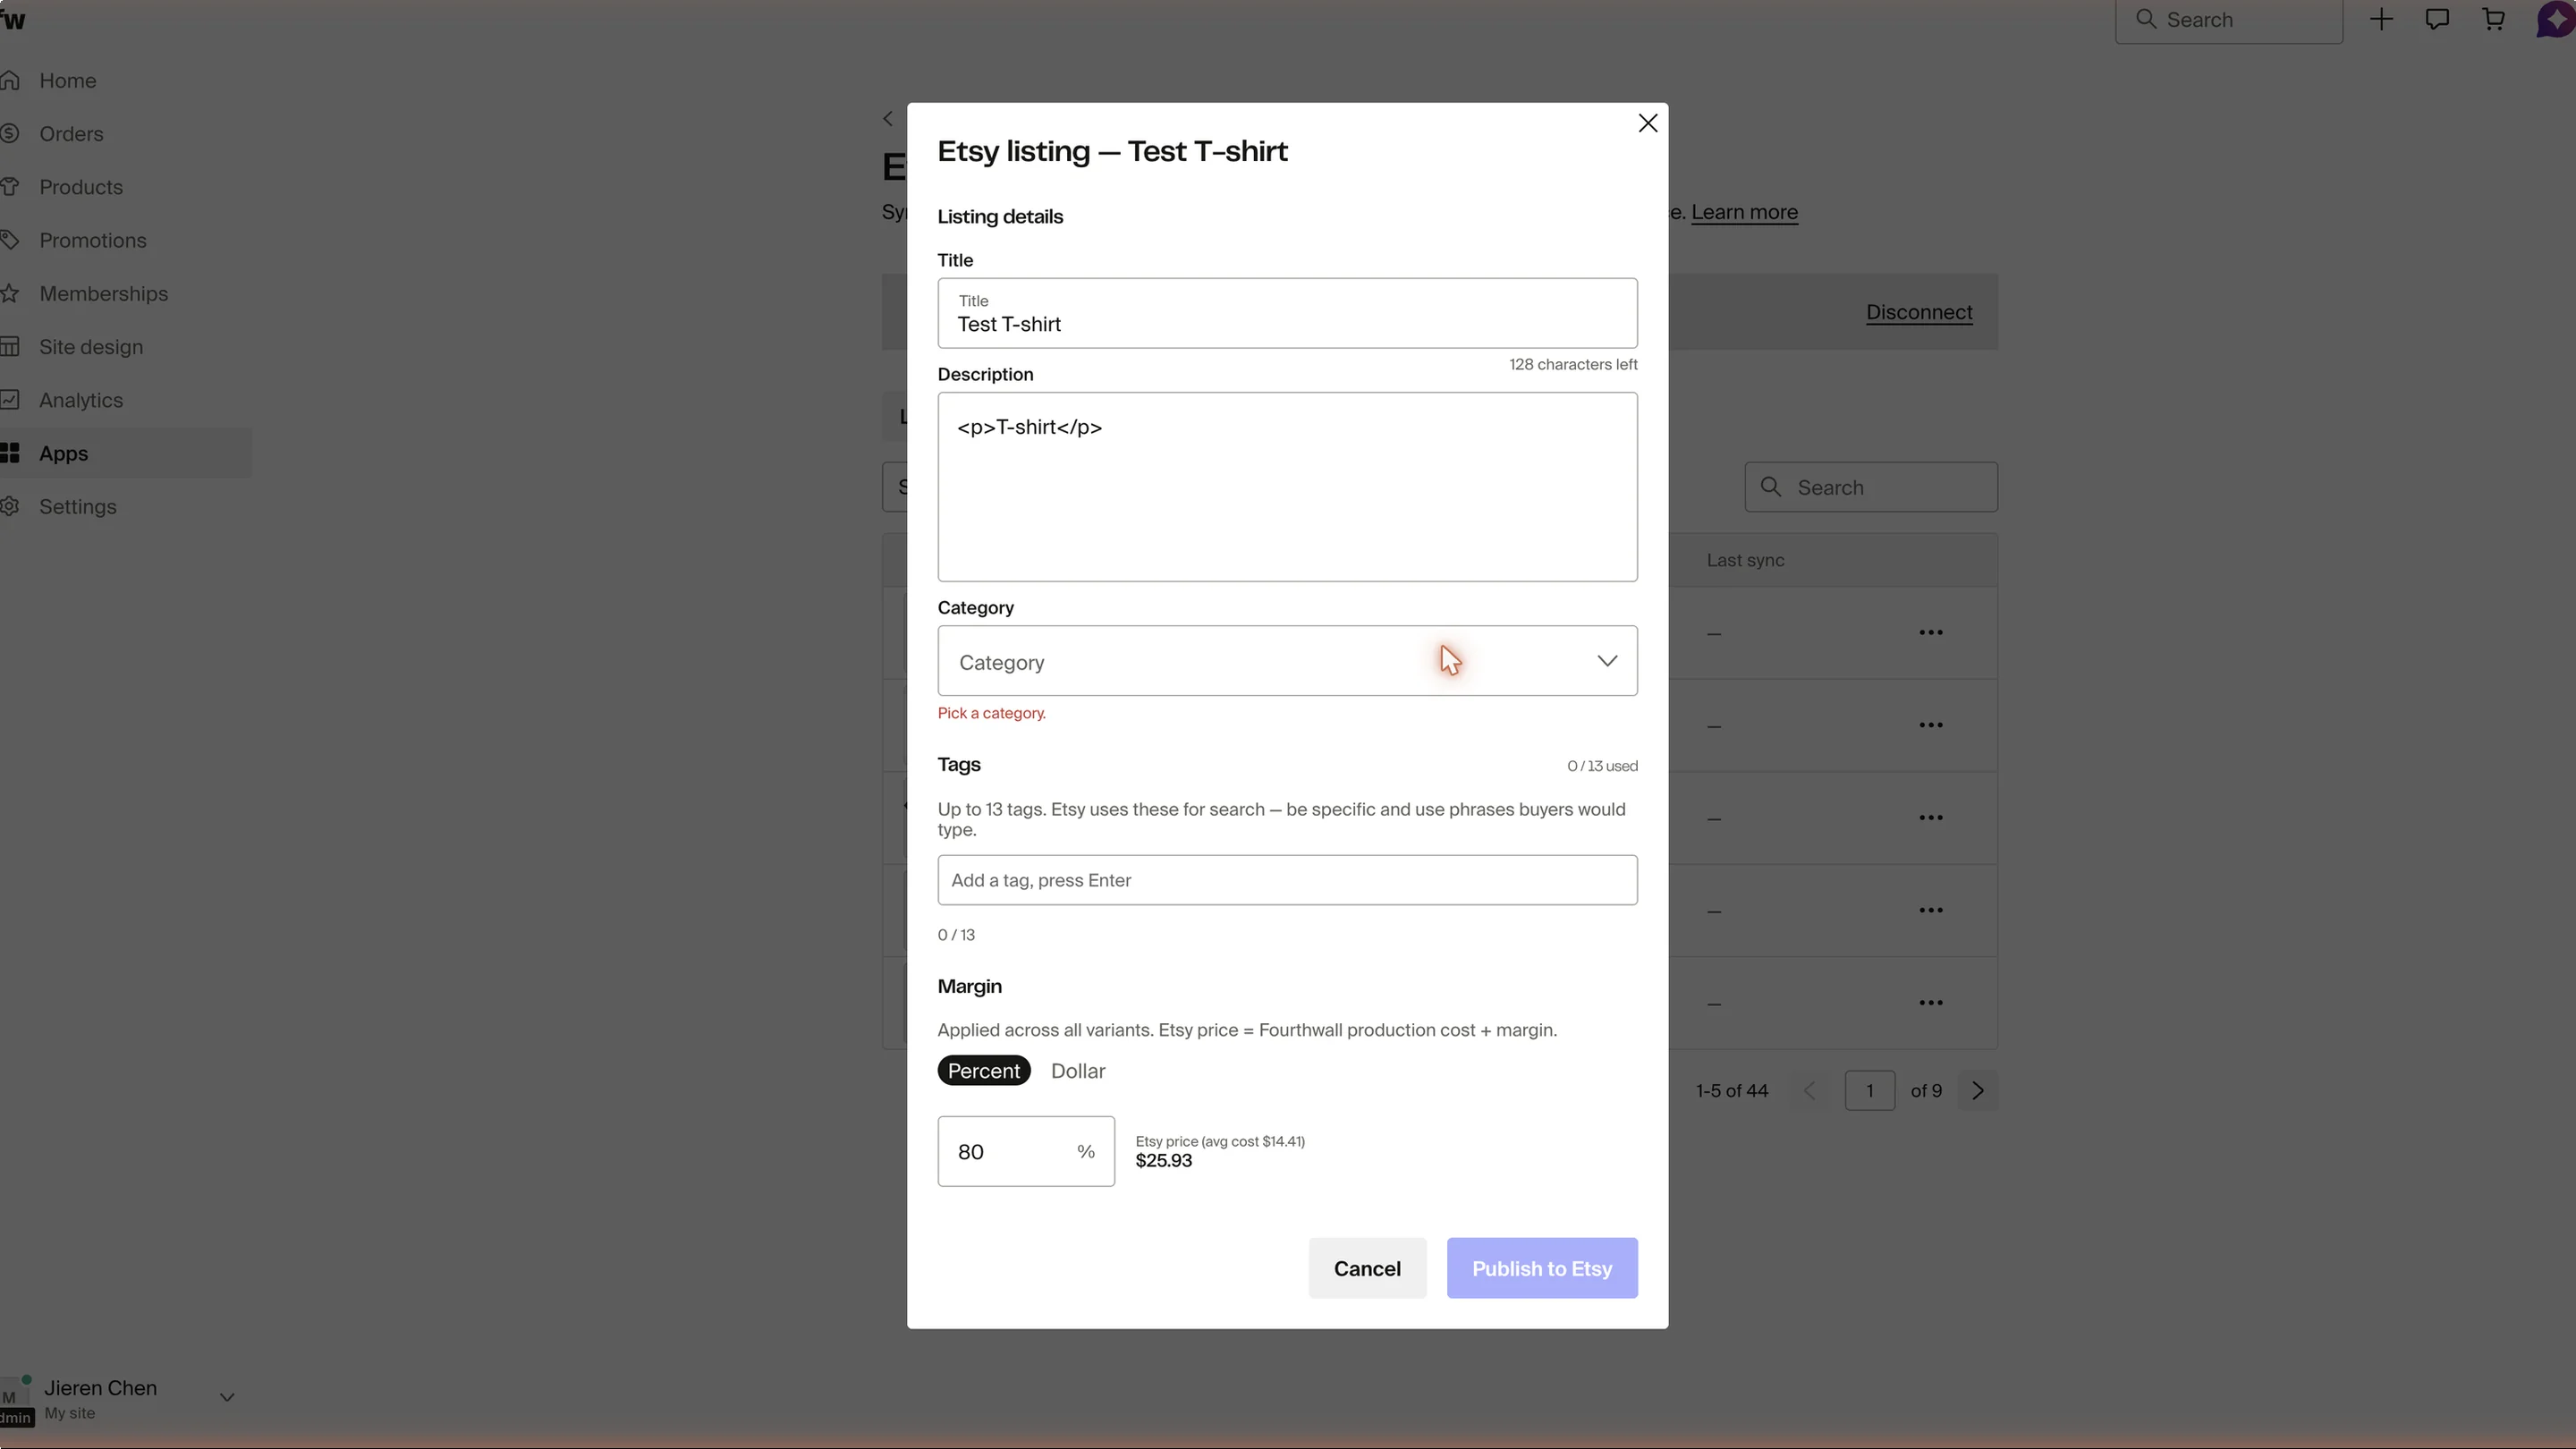This screenshot has width=2576, height=1449.
Task: Click the product table Search box
Action: point(1871,487)
